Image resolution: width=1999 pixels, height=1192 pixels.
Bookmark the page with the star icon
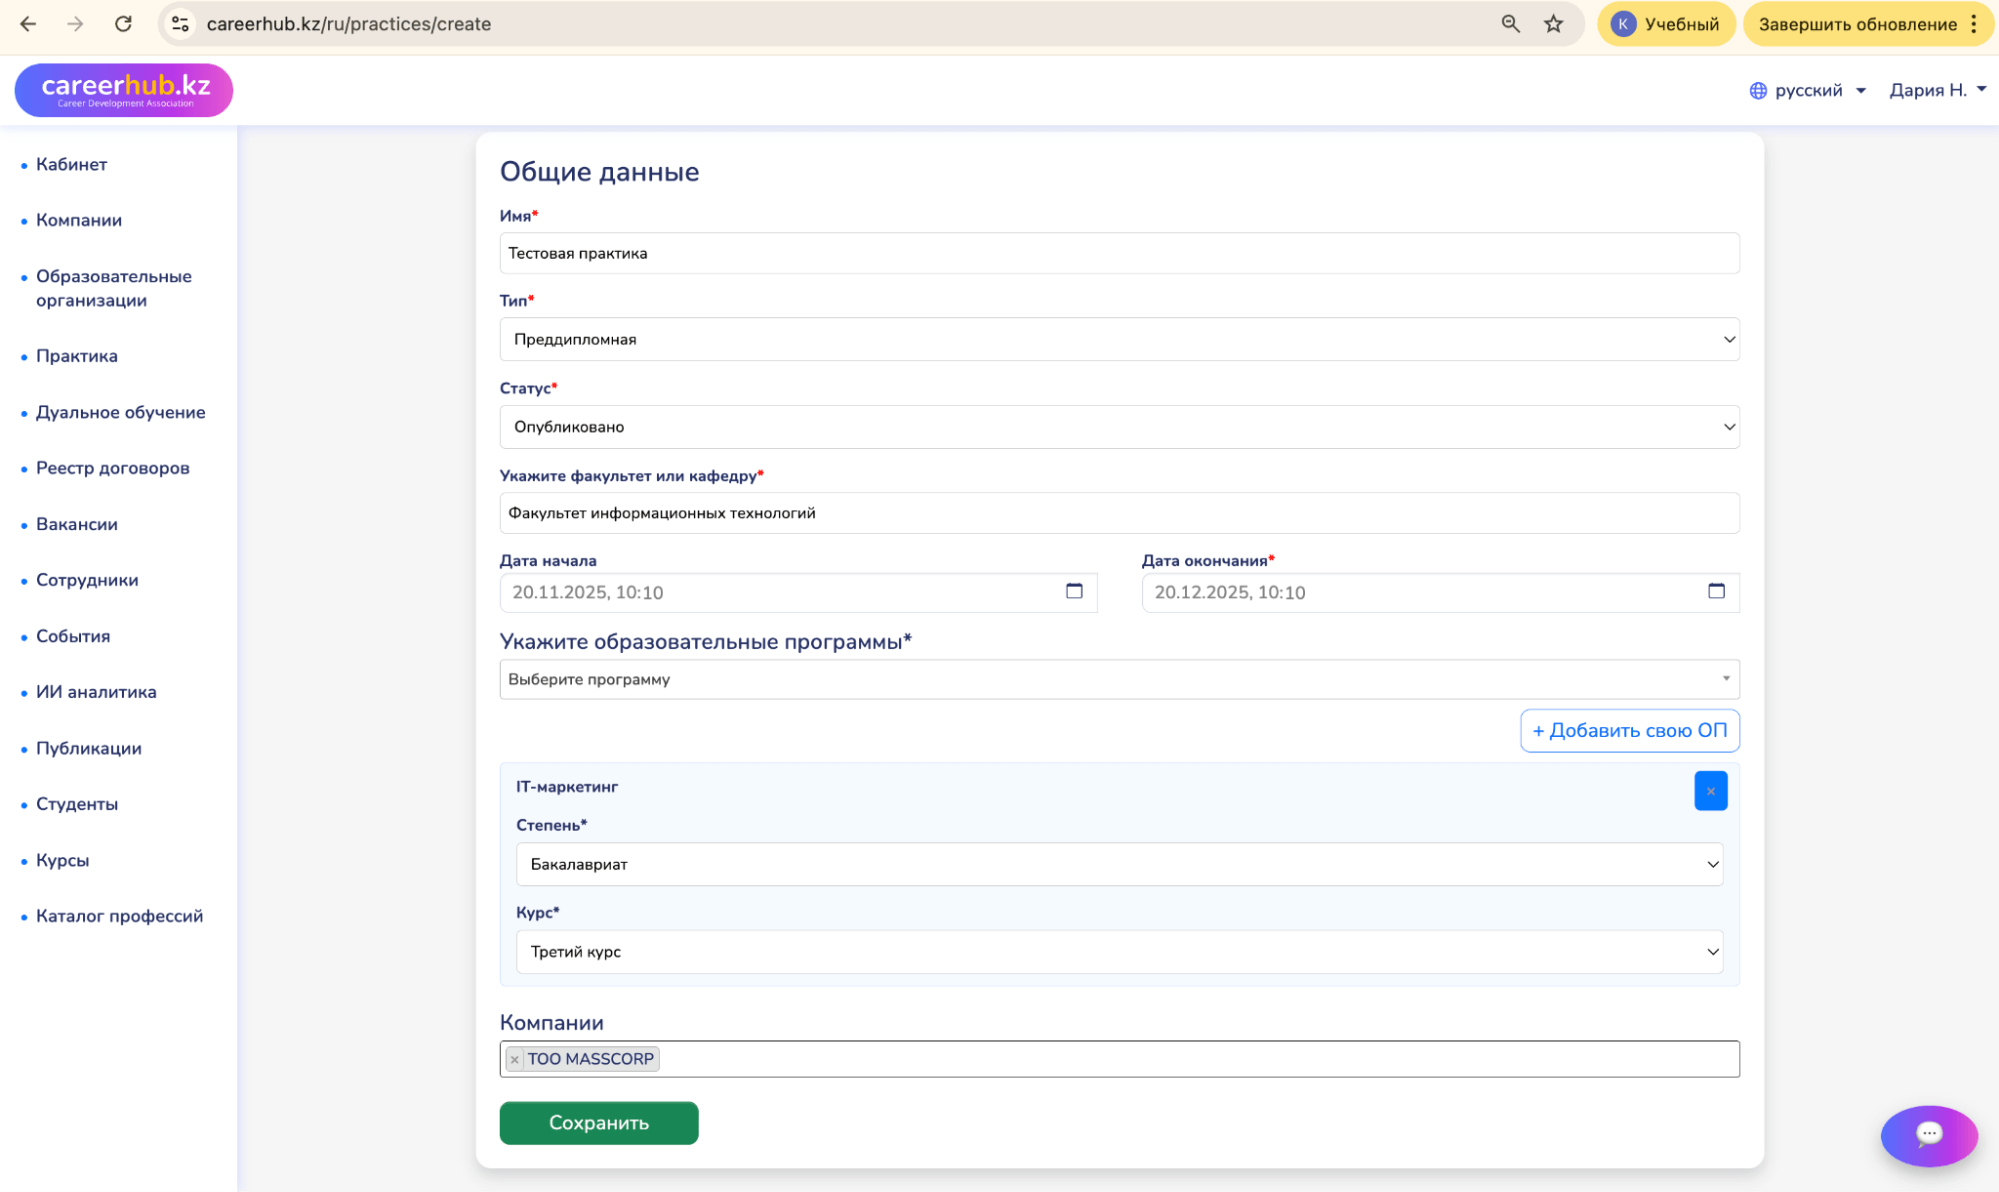[x=1553, y=24]
